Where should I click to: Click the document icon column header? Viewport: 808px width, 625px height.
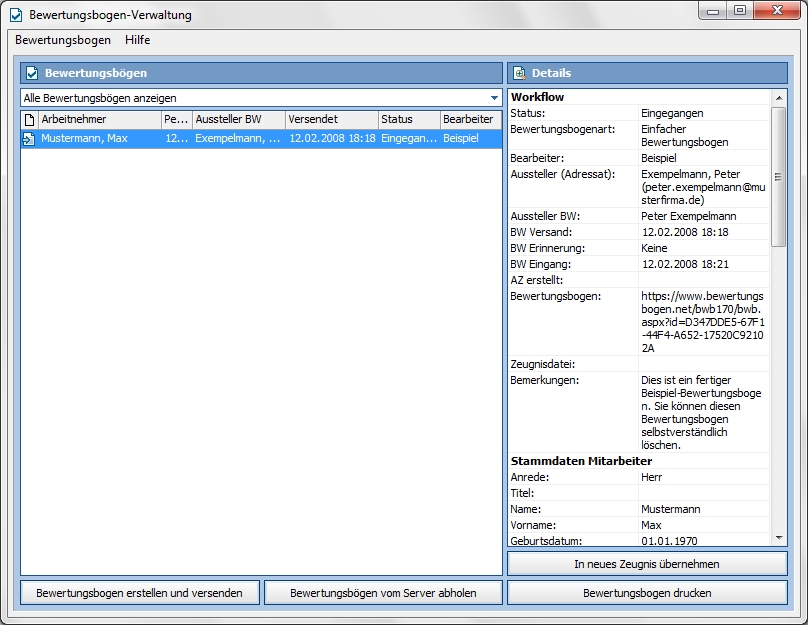pyautogui.click(x=29, y=120)
